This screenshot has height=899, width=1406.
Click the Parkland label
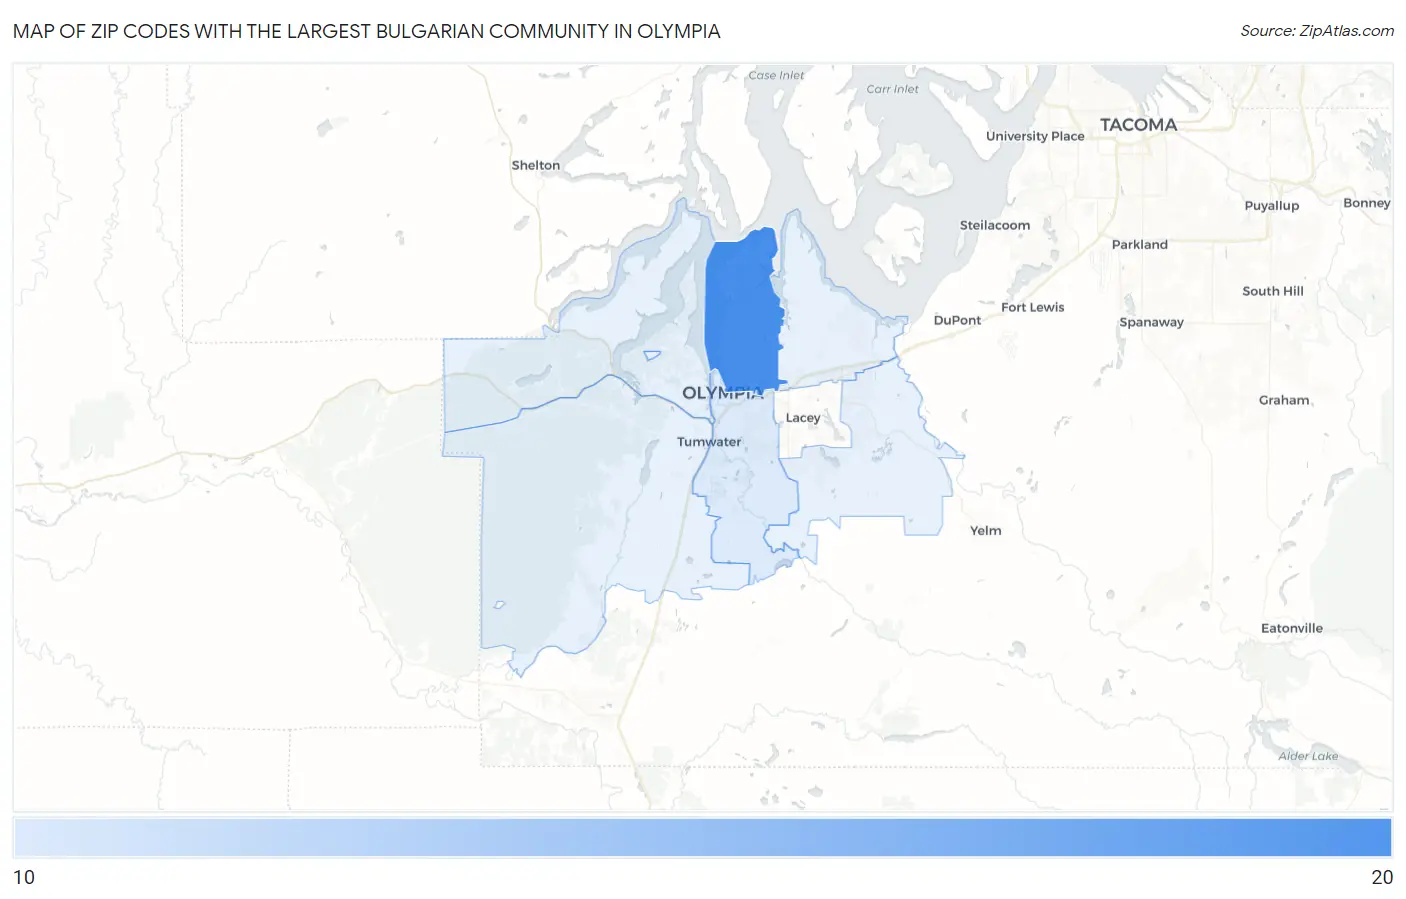click(x=1140, y=244)
